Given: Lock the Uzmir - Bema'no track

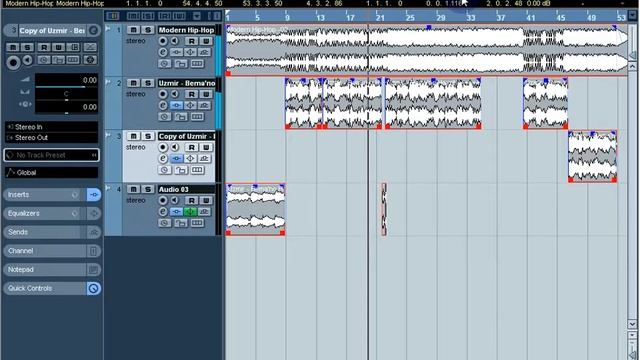Looking at the screenshot, I should (x=181, y=117).
